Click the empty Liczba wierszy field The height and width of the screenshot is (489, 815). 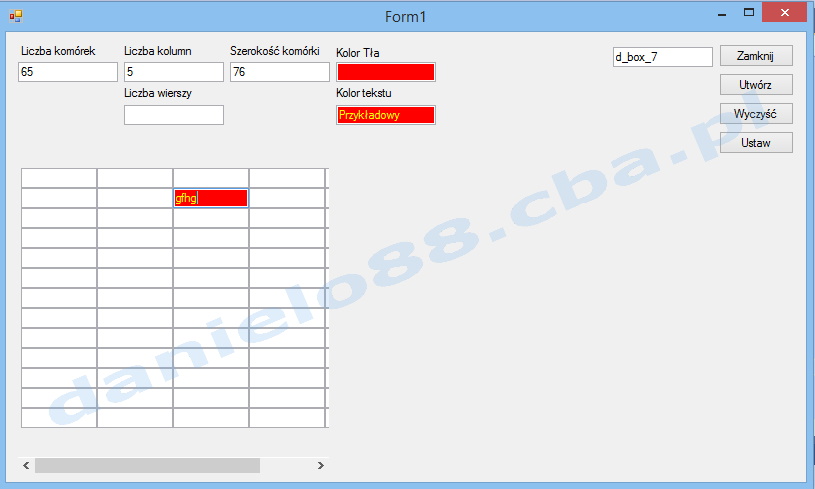(173, 115)
